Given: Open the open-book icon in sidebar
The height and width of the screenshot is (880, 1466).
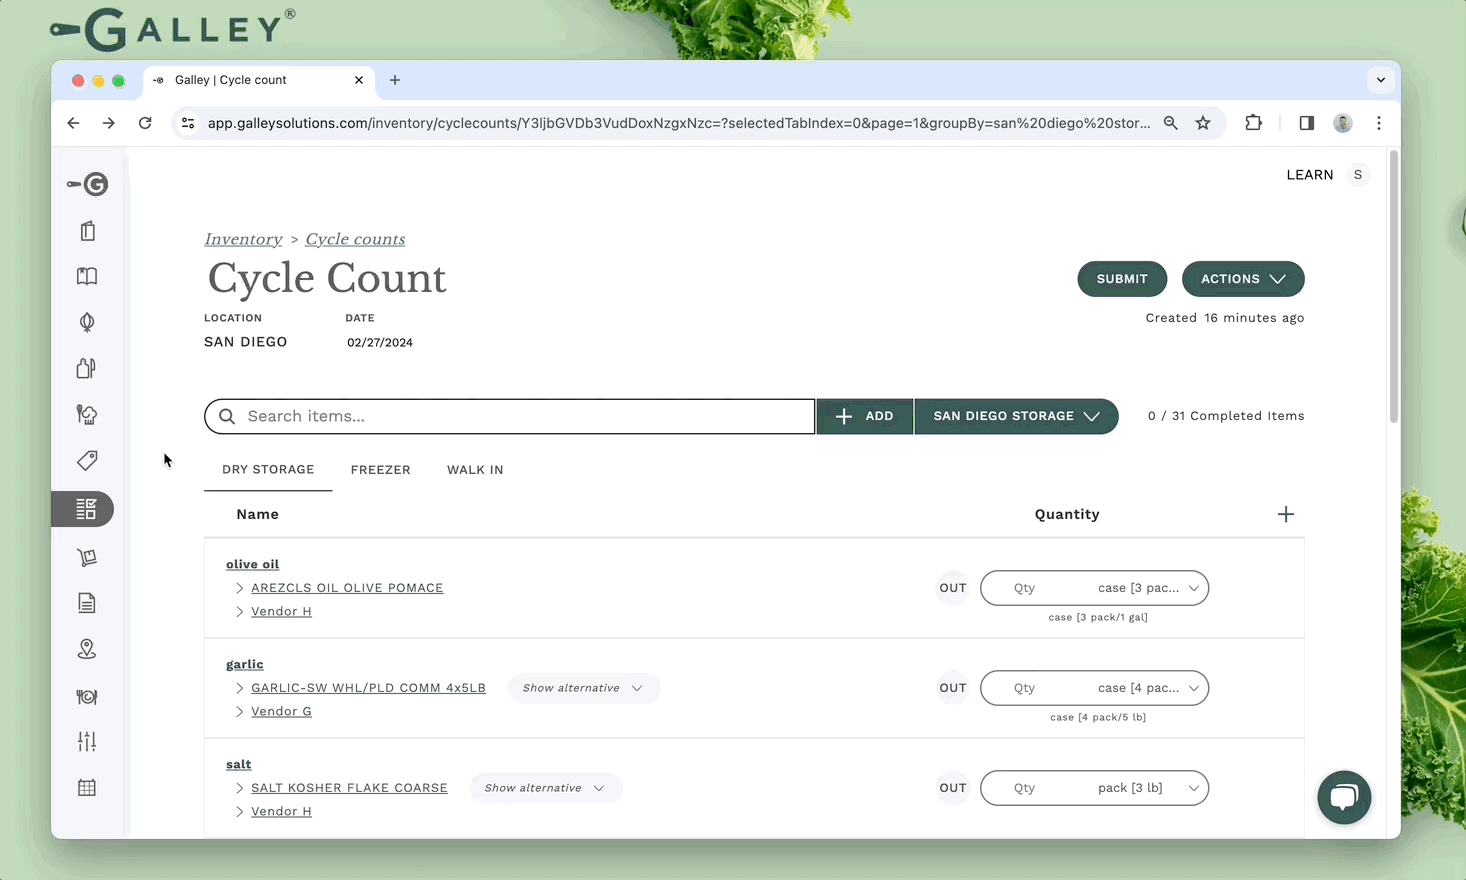Looking at the screenshot, I should pos(87,277).
